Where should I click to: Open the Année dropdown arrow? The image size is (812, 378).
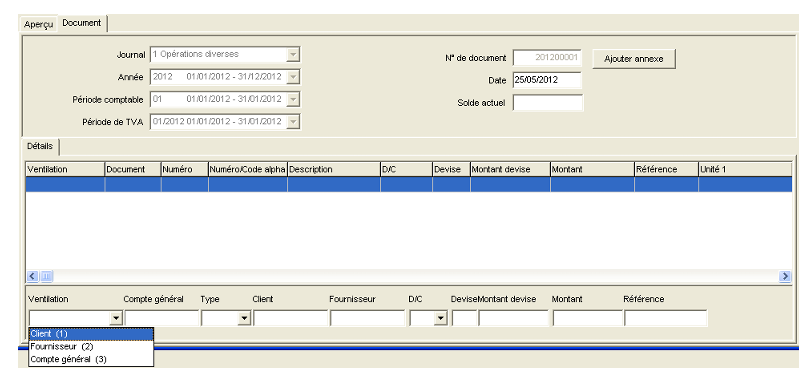(x=293, y=77)
